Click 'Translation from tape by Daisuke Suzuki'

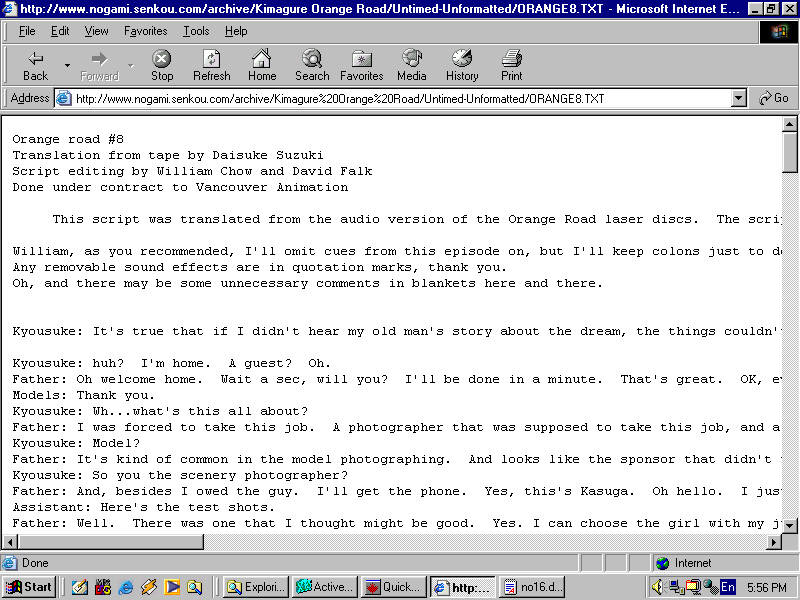(168, 155)
